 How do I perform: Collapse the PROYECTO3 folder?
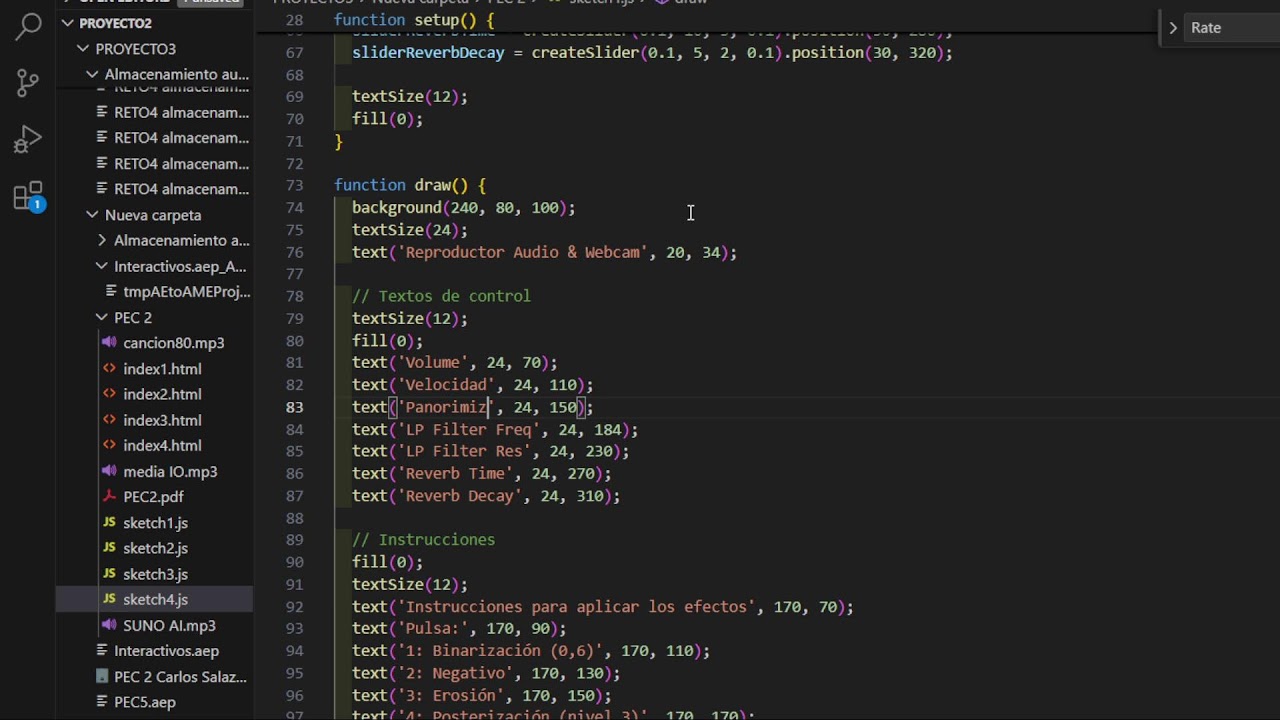[83, 49]
